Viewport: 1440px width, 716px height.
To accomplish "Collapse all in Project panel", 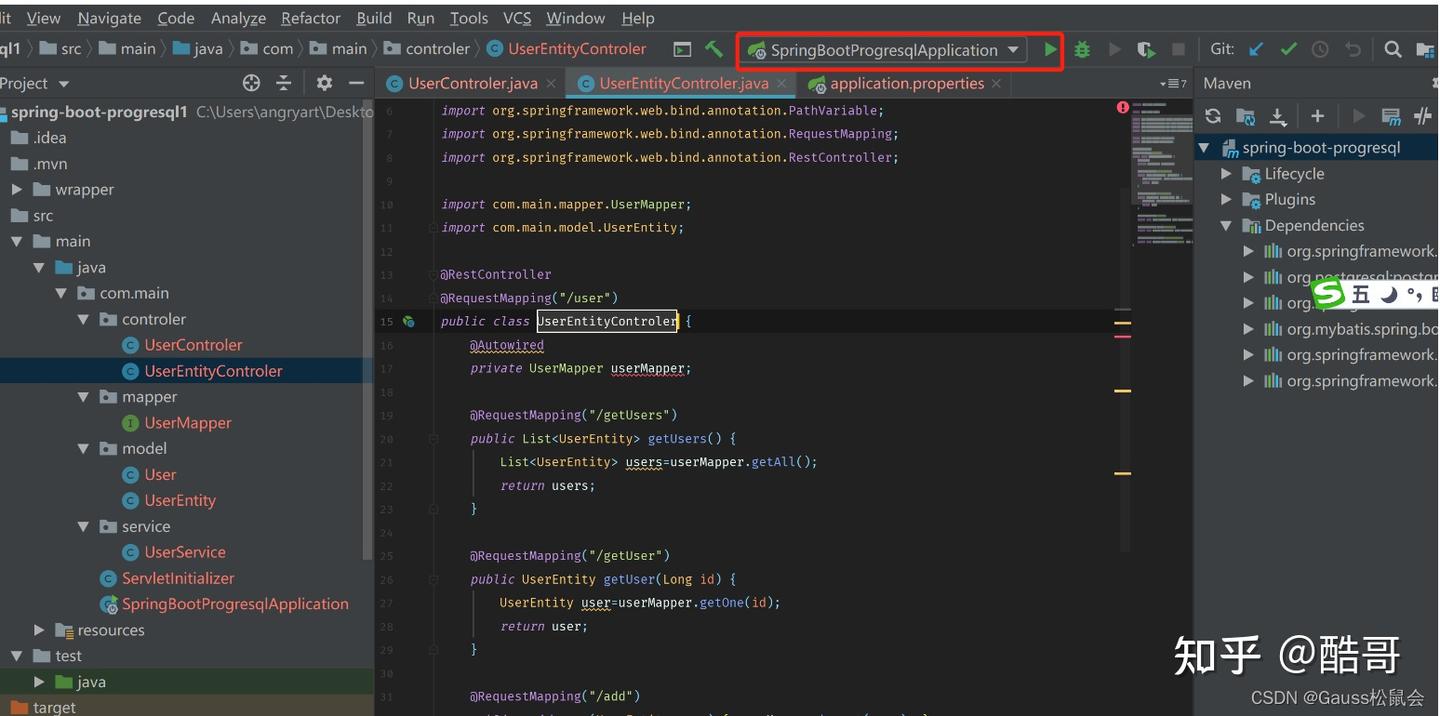I will pos(284,83).
